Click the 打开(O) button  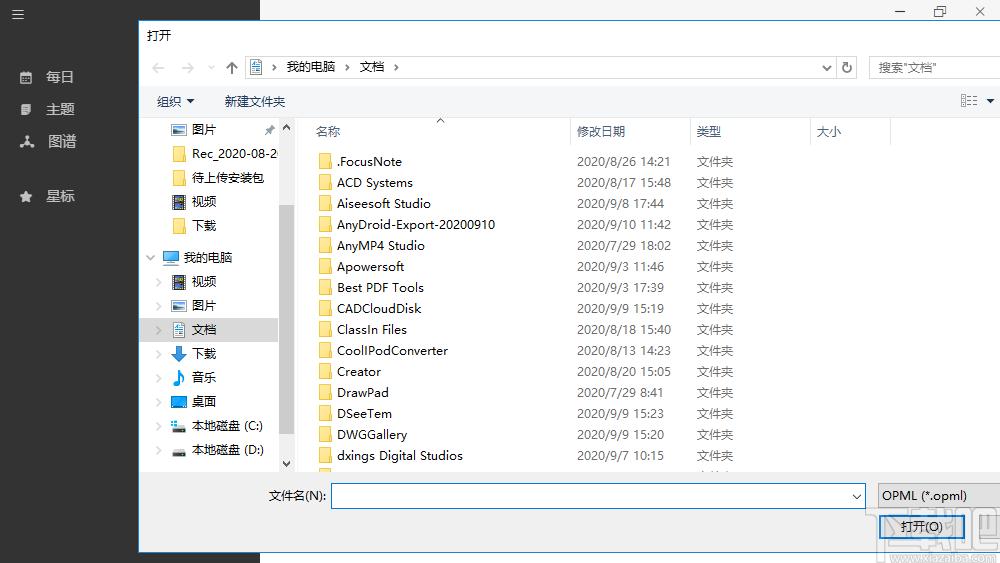pos(921,527)
